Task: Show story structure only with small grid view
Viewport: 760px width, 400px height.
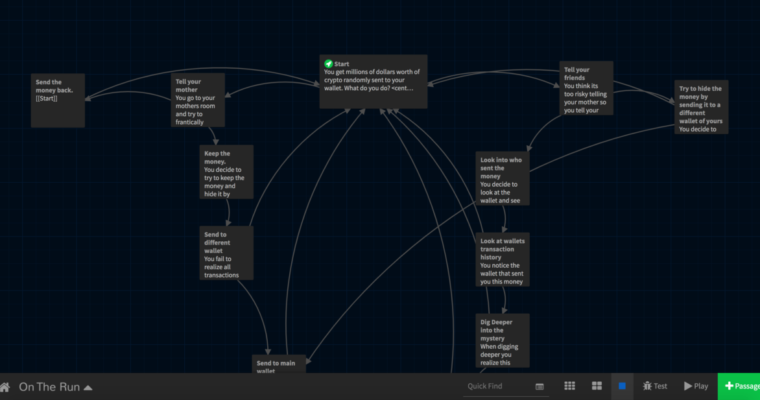Action: [569, 386]
